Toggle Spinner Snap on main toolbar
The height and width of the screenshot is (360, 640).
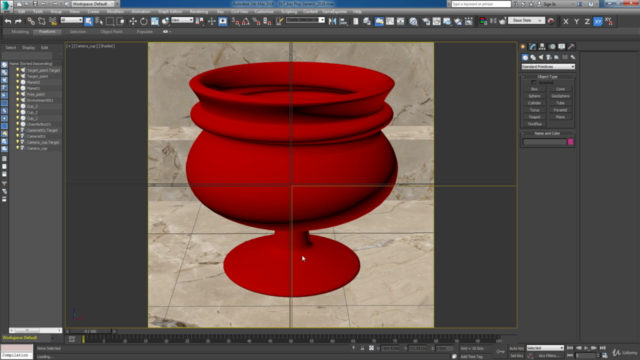click(x=267, y=21)
